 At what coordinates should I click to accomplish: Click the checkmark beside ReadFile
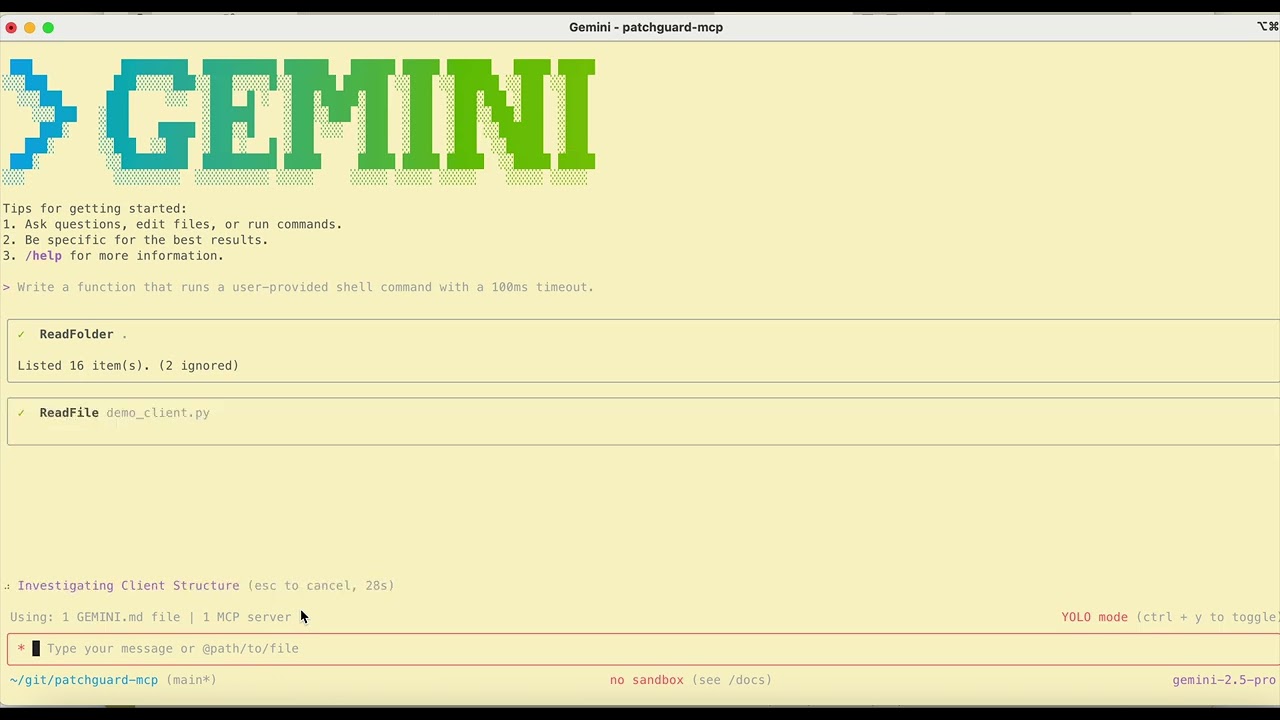[x=21, y=412]
